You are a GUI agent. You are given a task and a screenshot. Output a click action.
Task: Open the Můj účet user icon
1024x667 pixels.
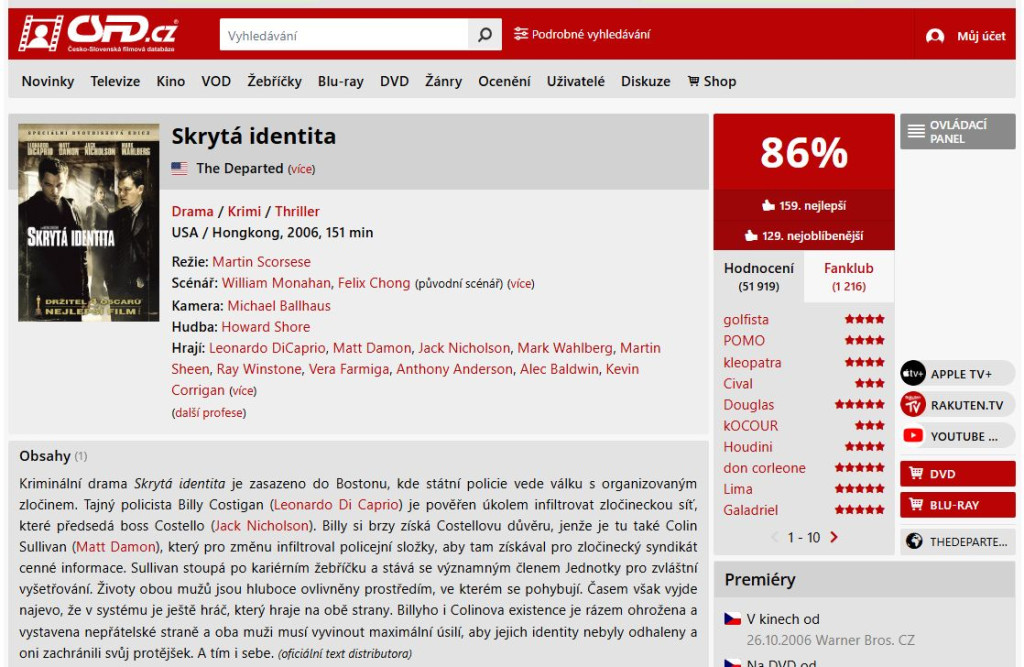point(935,36)
